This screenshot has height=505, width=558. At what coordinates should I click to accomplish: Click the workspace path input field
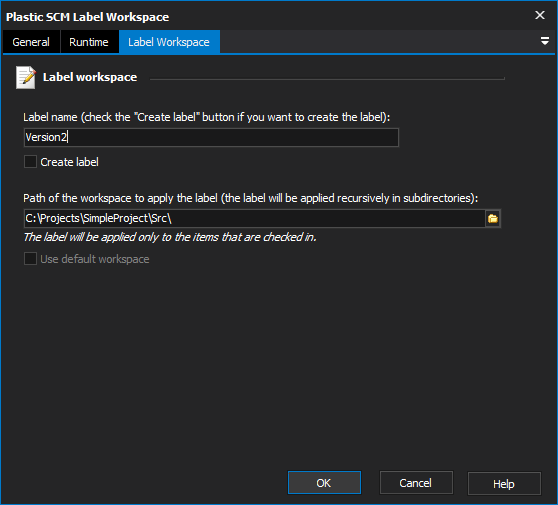254,219
